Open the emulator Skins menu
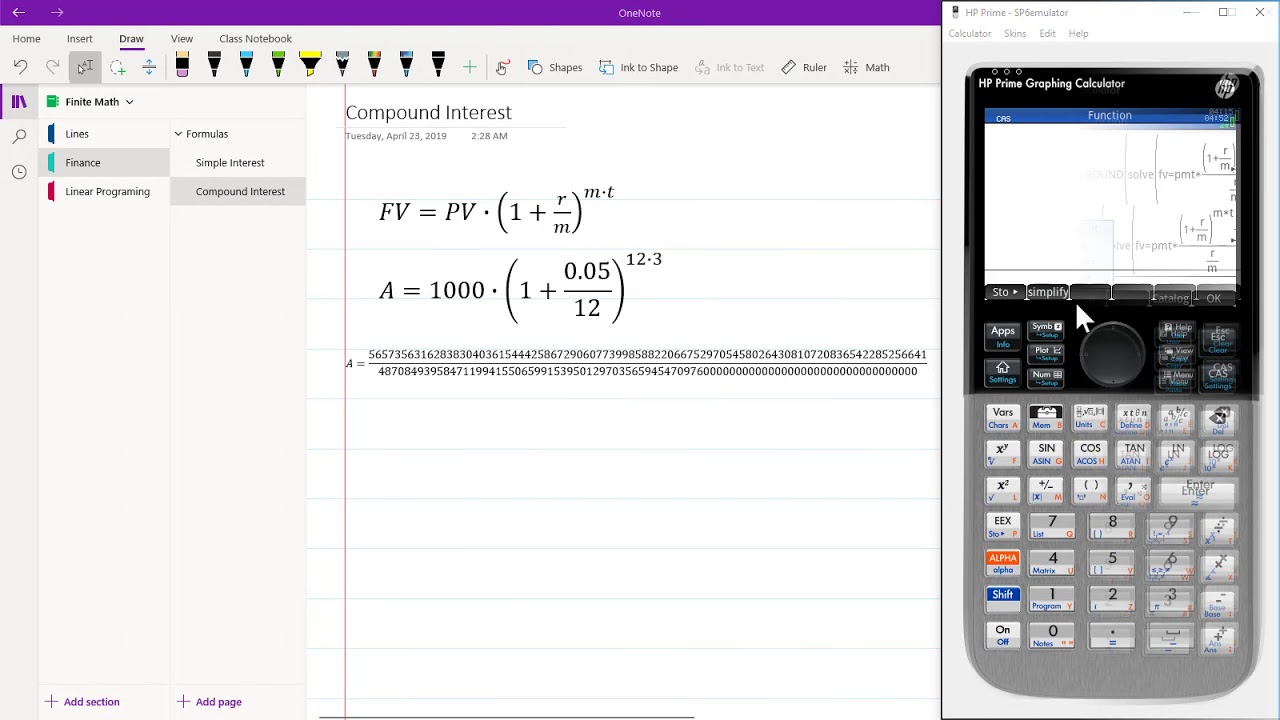This screenshot has height=720, width=1280. (x=1015, y=34)
